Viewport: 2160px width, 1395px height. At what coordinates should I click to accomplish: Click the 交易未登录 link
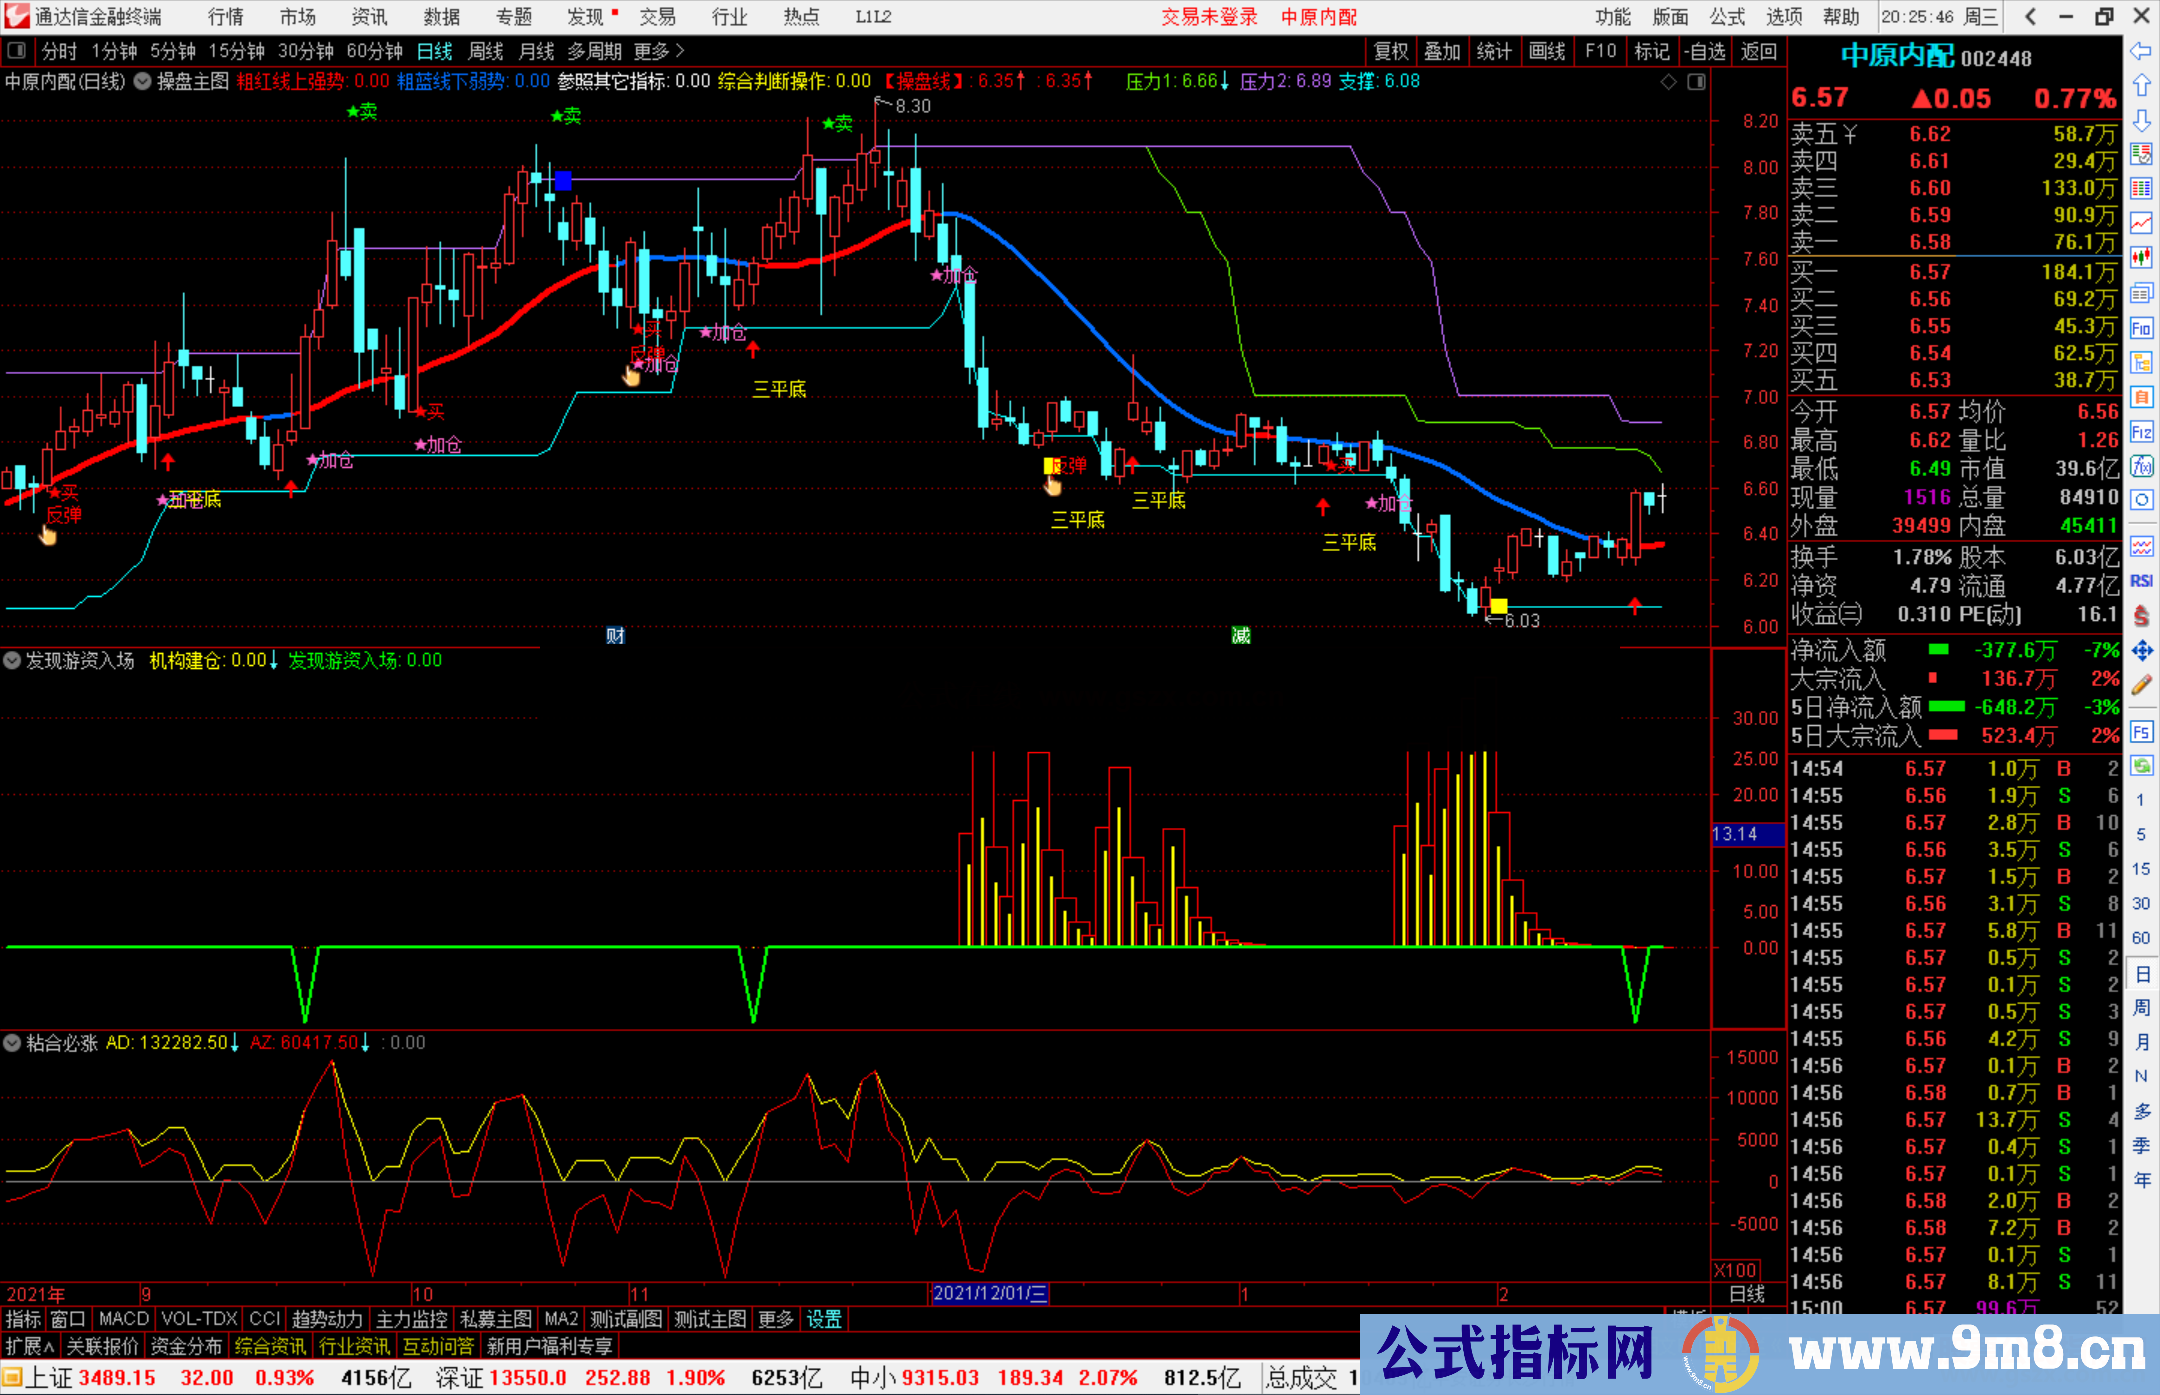coord(1209,17)
